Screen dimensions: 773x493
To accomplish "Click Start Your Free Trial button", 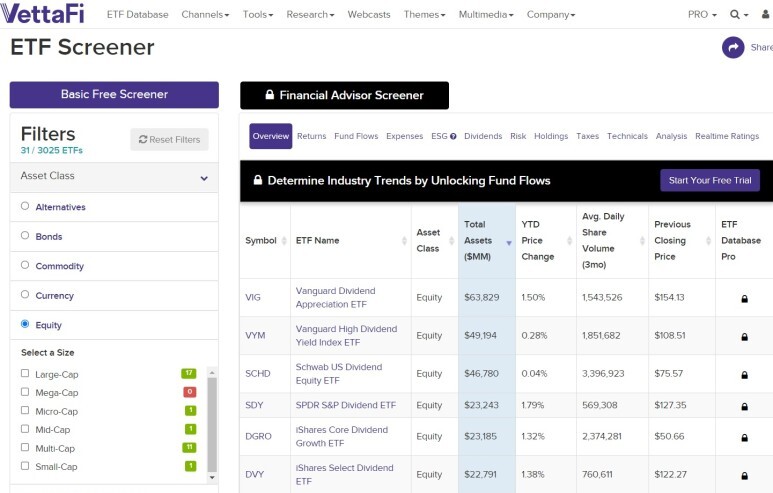I will 710,180.
